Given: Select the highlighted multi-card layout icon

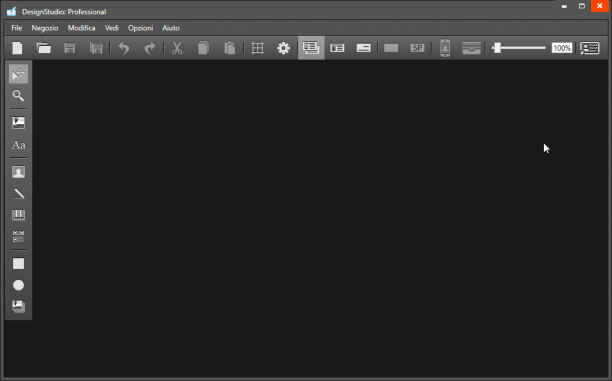Looking at the screenshot, I should click(311, 48).
